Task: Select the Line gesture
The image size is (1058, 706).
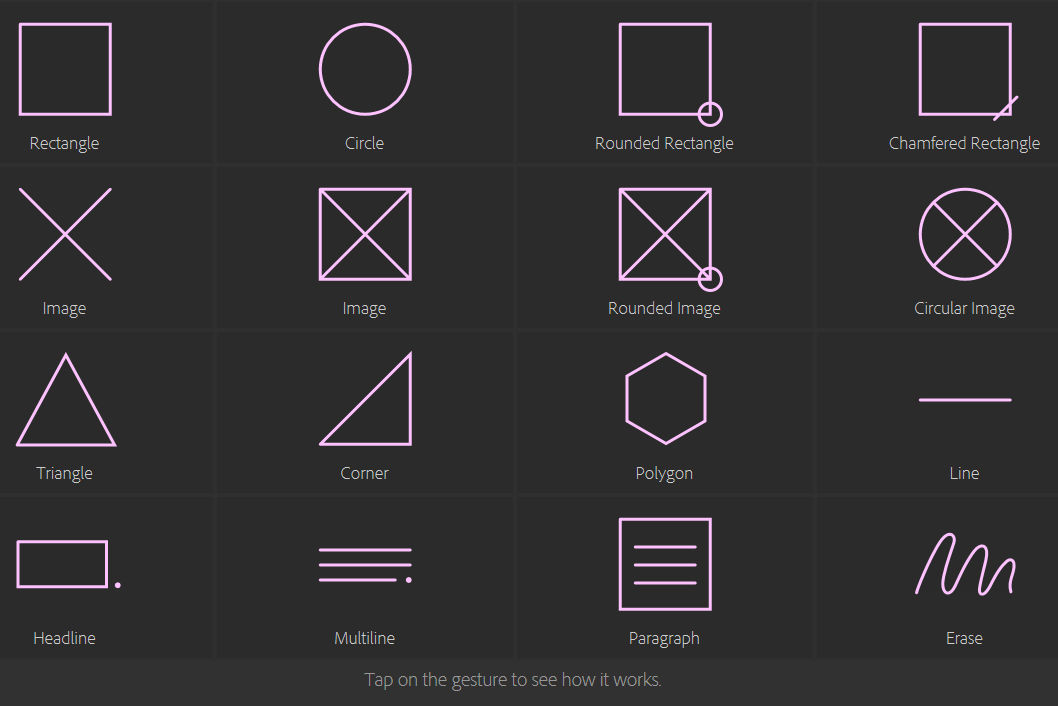Action: click(965, 400)
